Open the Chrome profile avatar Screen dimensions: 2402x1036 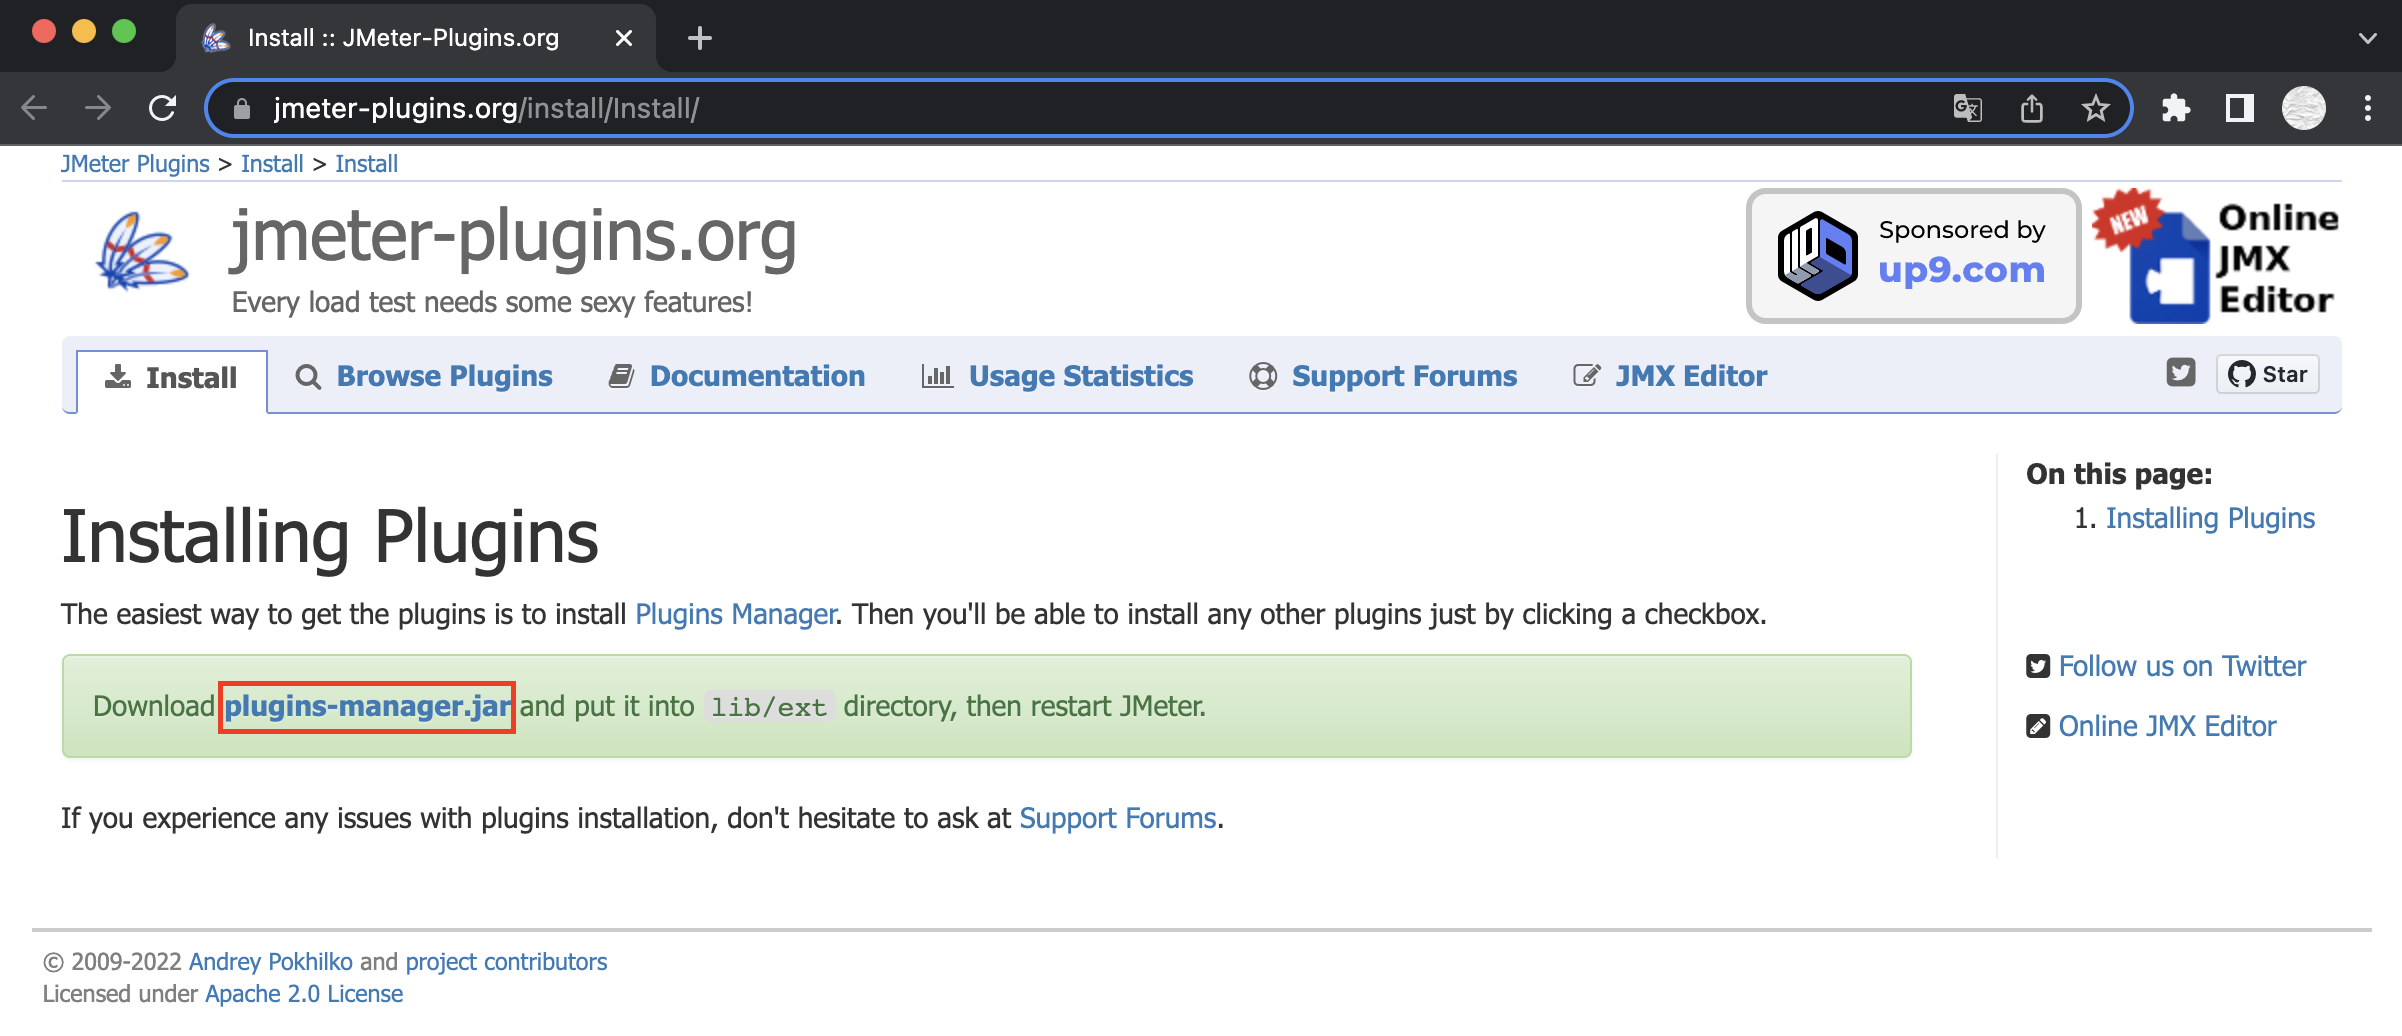pyautogui.click(x=2303, y=108)
